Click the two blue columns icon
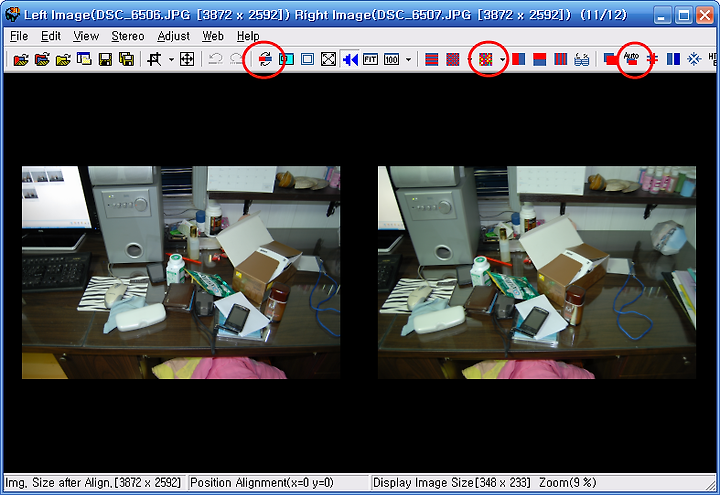This screenshot has height=495, width=720. pos(673,59)
